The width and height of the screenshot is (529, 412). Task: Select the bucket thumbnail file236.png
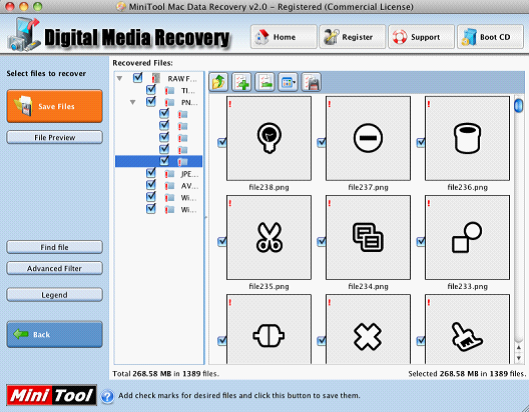[467, 138]
